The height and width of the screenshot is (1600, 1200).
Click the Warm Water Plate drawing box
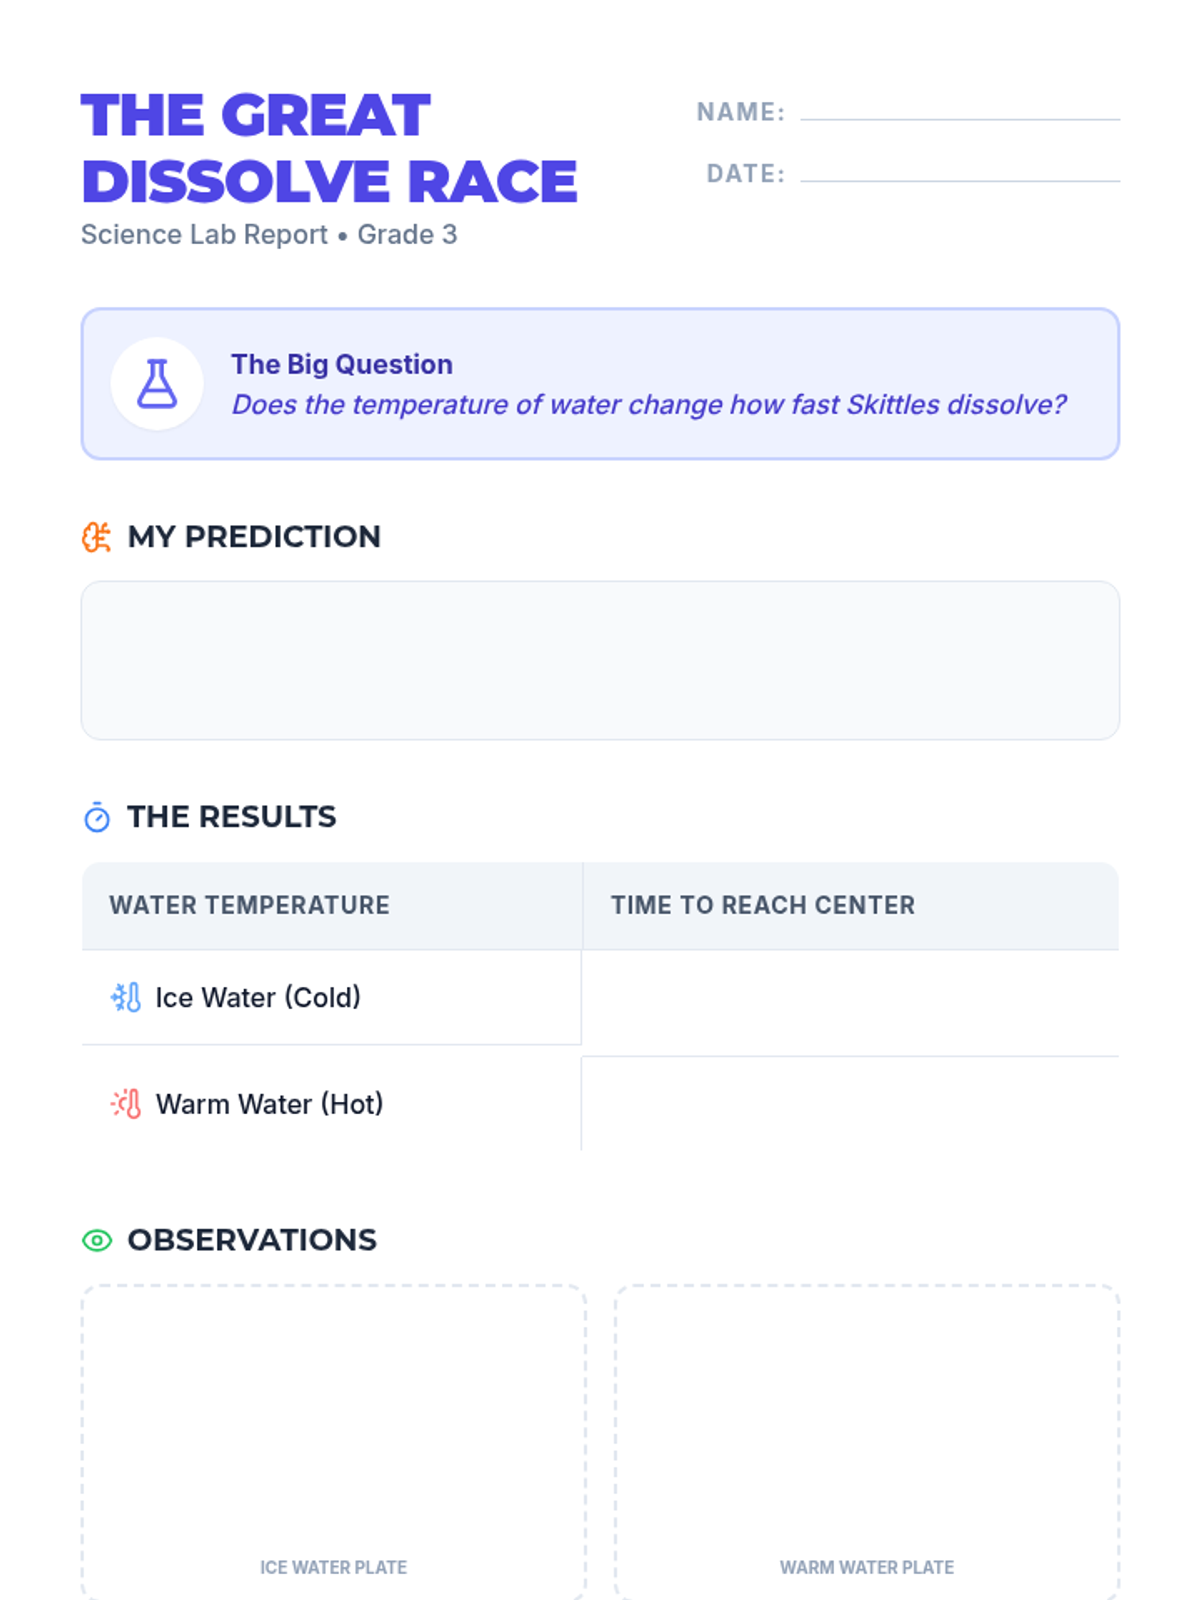867,1420
